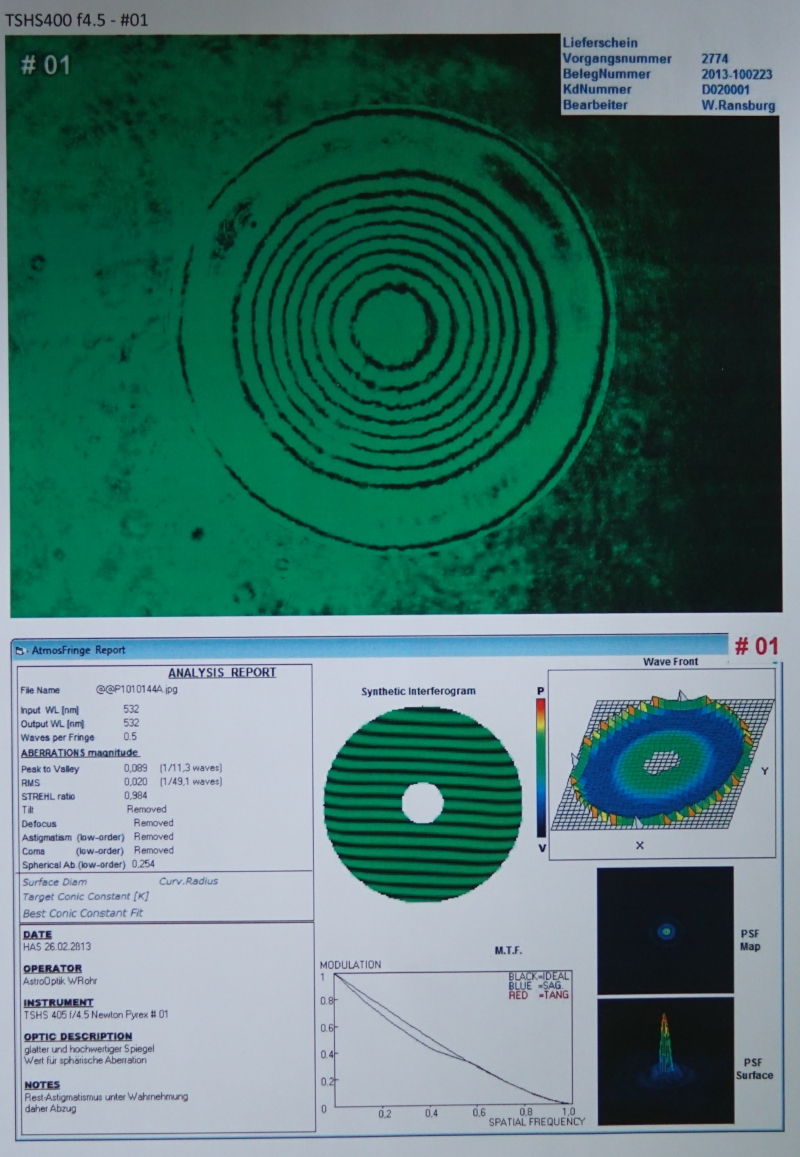This screenshot has height=1157, width=800.
Task: Click the BelegNummer value 2013-100223
Action: (x=738, y=74)
